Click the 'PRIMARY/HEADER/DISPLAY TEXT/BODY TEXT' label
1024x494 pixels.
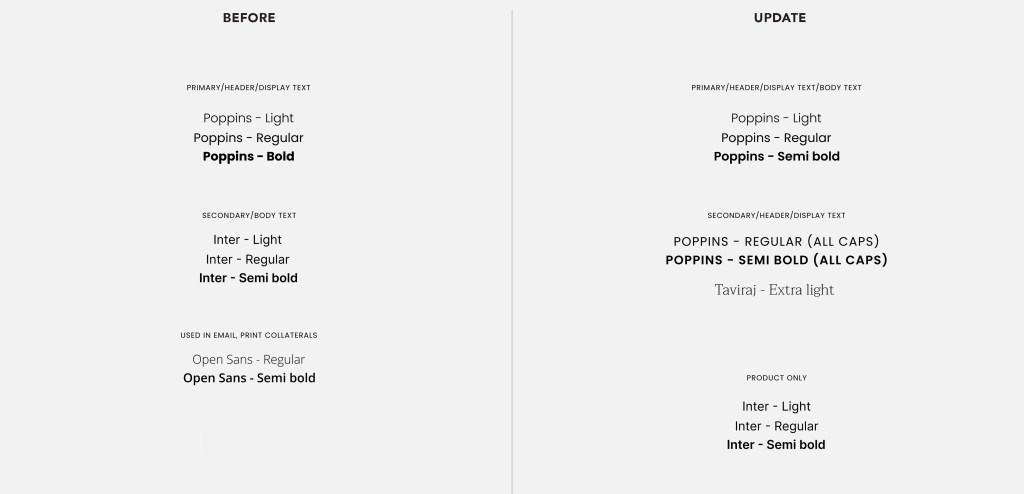pos(776,88)
